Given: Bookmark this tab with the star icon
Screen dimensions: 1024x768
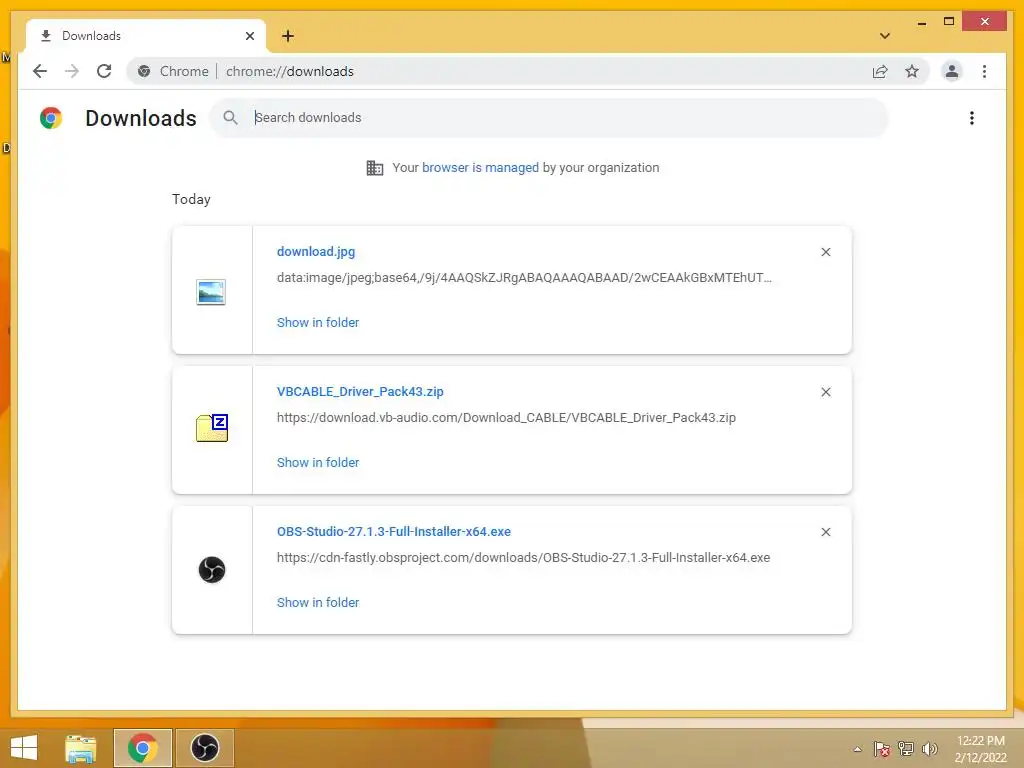Looking at the screenshot, I should click(x=912, y=71).
